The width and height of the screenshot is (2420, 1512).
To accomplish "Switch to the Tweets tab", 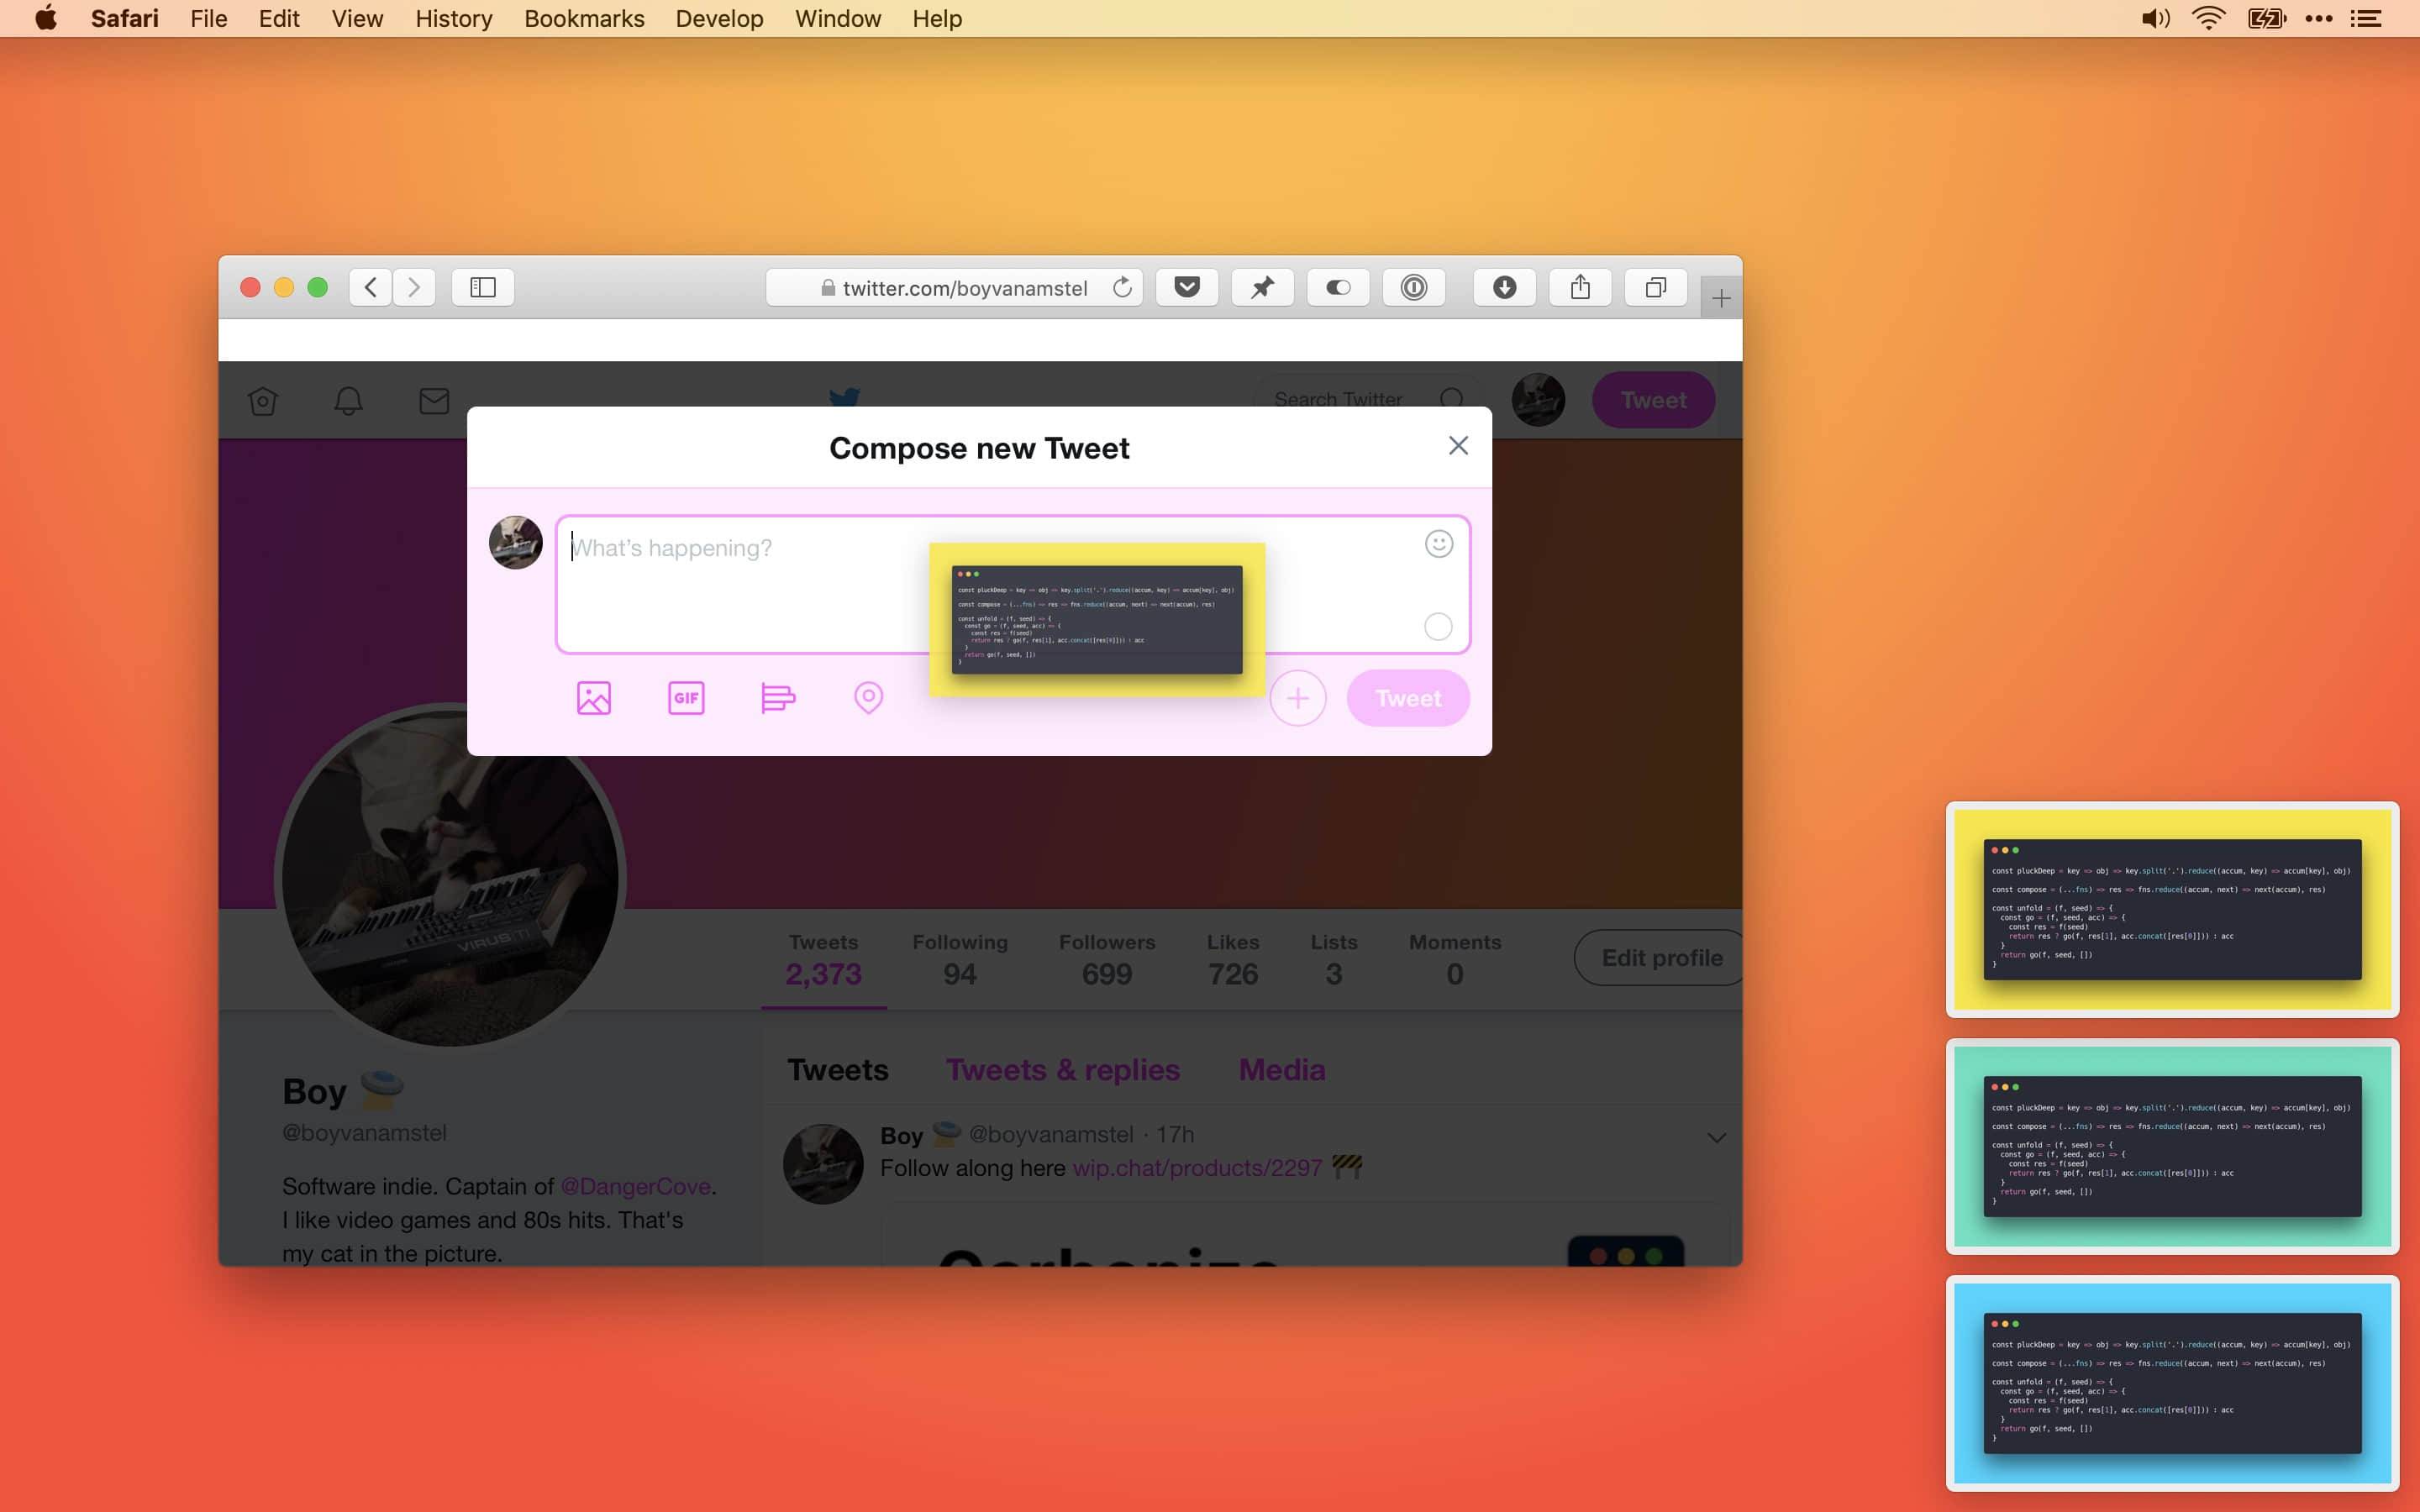I will coord(838,1070).
